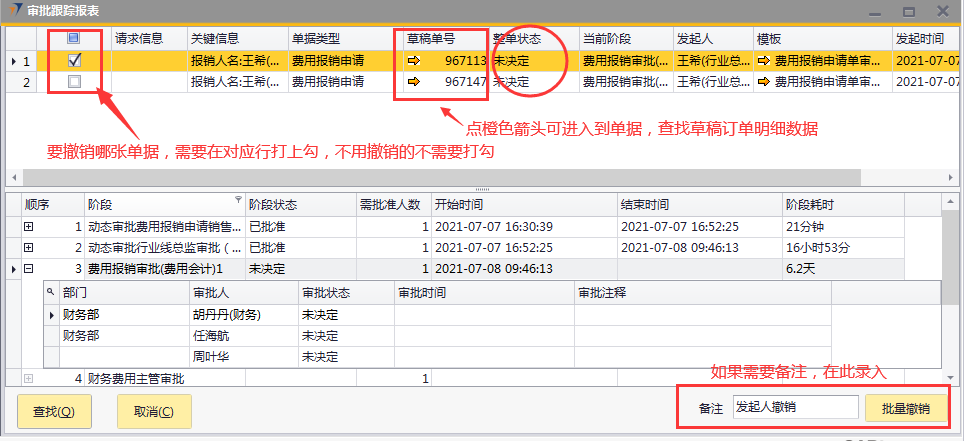Click template arrow icon in second row
Viewport: 964px width, 441px height.
[765, 82]
